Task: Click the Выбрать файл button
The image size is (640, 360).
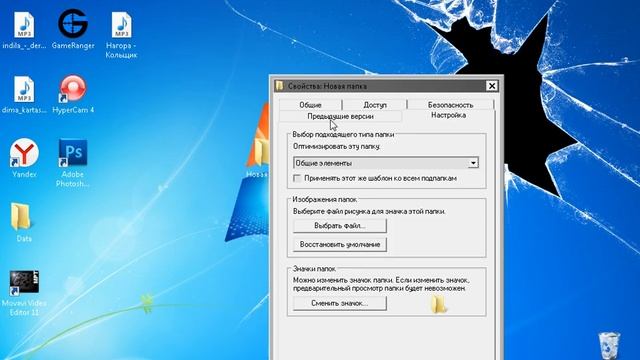Action: [340, 226]
